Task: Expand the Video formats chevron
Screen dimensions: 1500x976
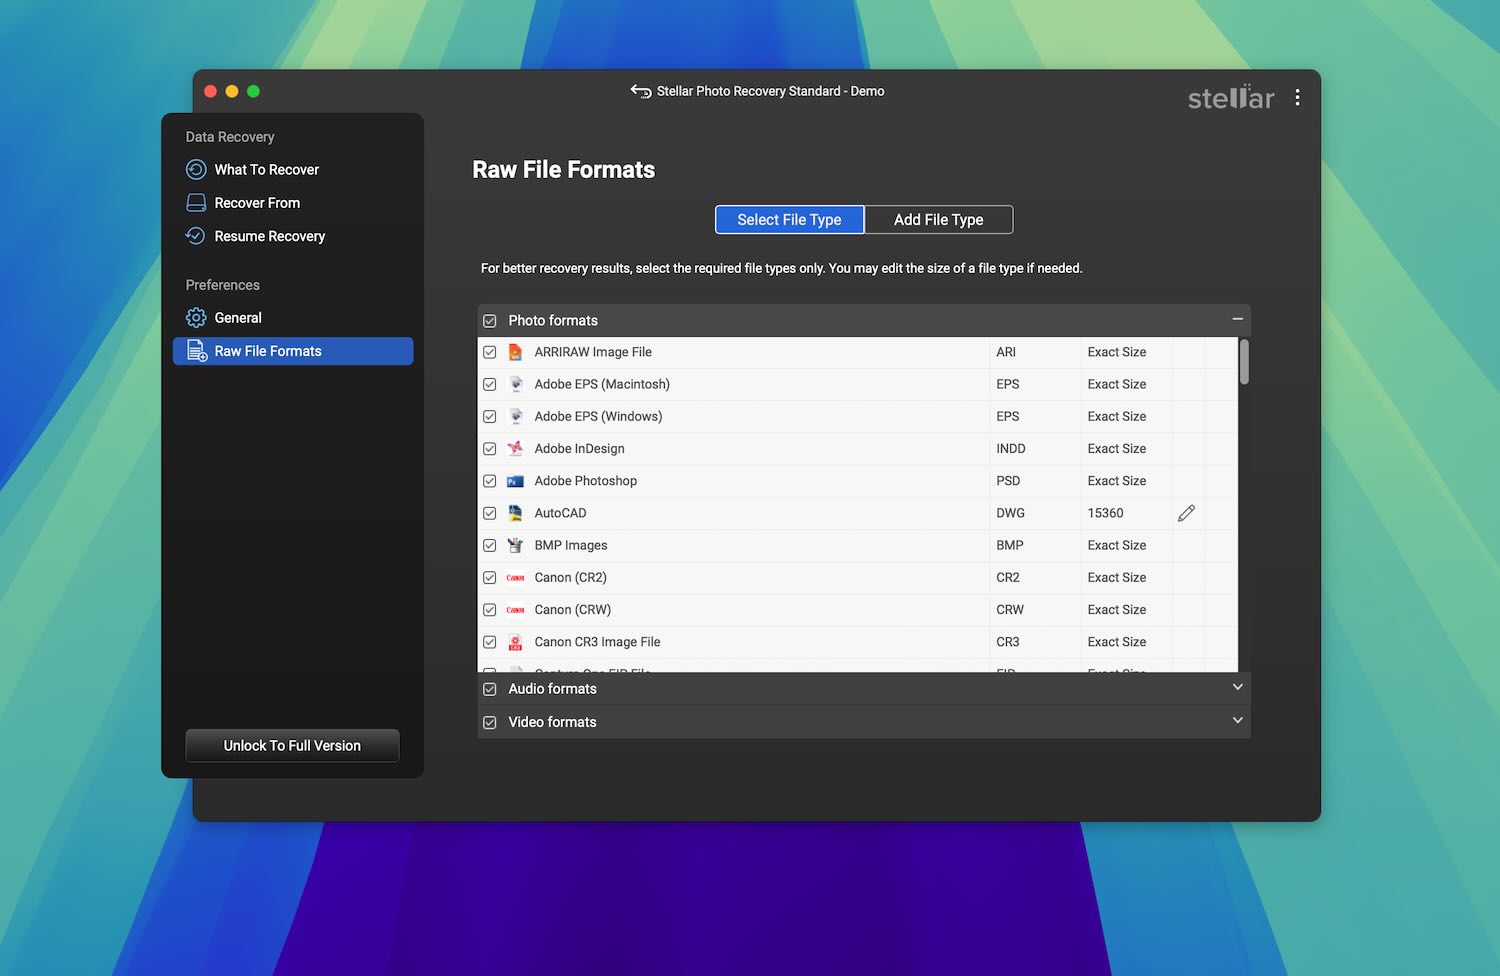Action: pyautogui.click(x=1237, y=720)
